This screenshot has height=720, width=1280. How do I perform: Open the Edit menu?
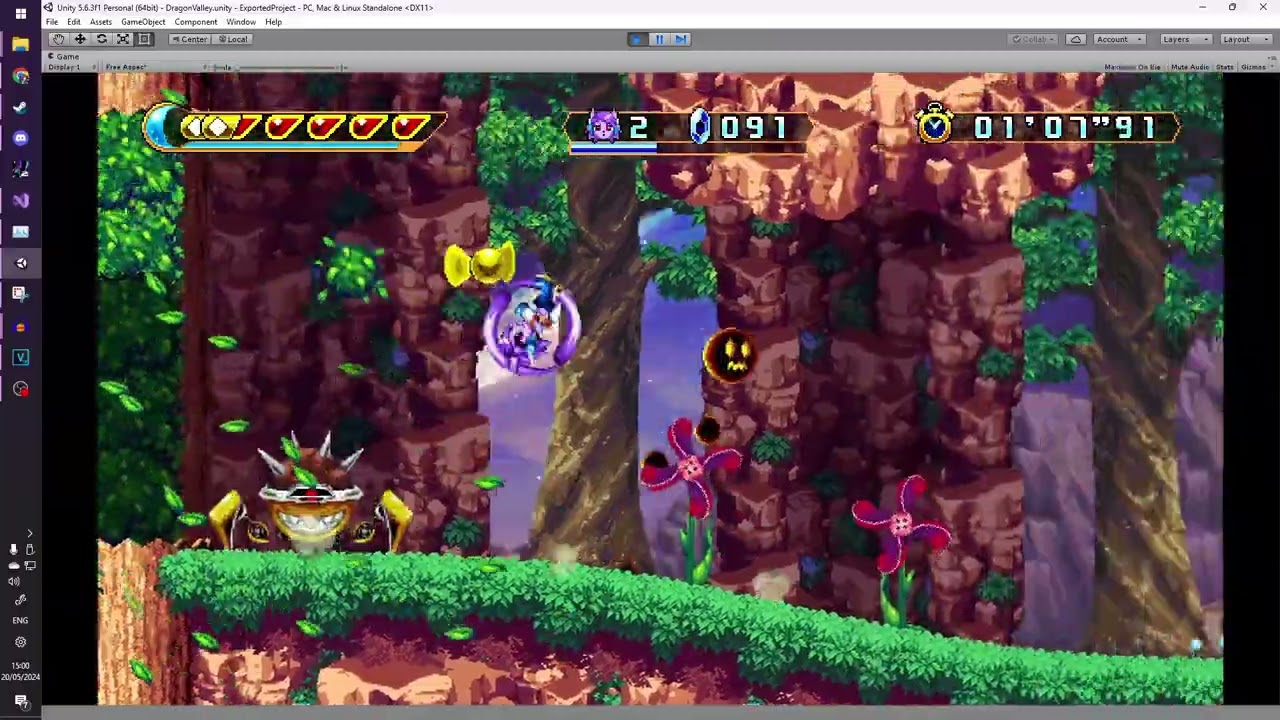point(74,22)
